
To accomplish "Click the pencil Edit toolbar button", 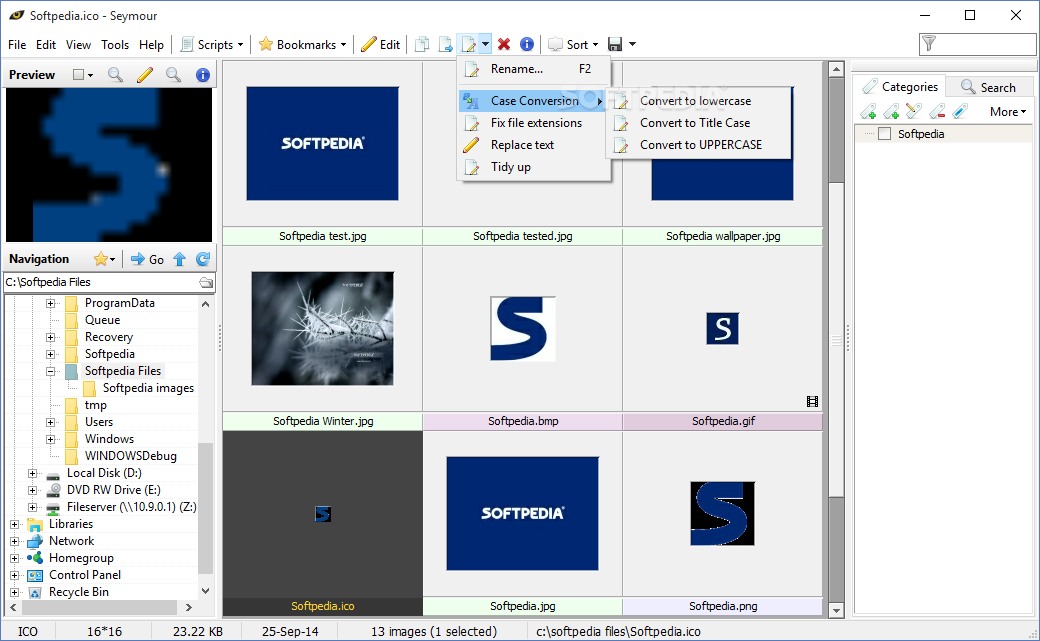I will 381,44.
